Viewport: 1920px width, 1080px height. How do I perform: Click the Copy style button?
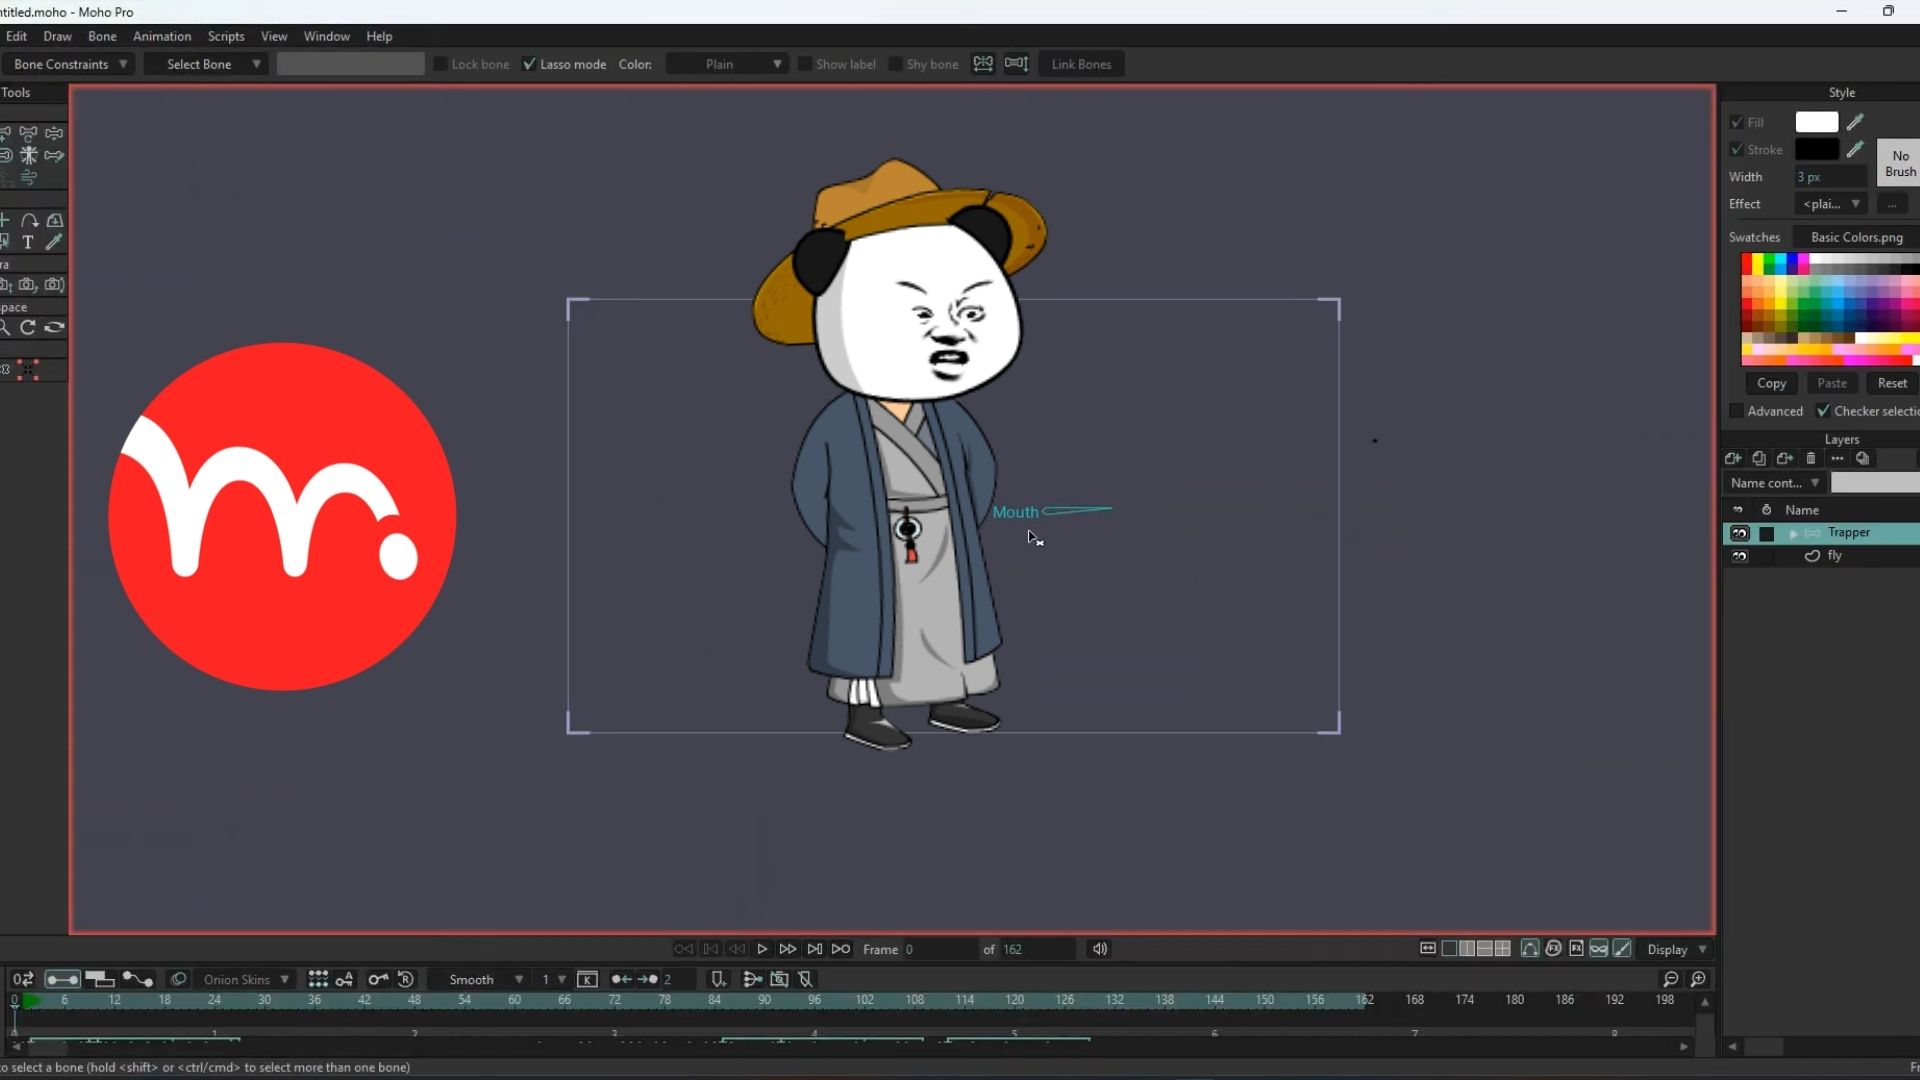coord(1771,383)
